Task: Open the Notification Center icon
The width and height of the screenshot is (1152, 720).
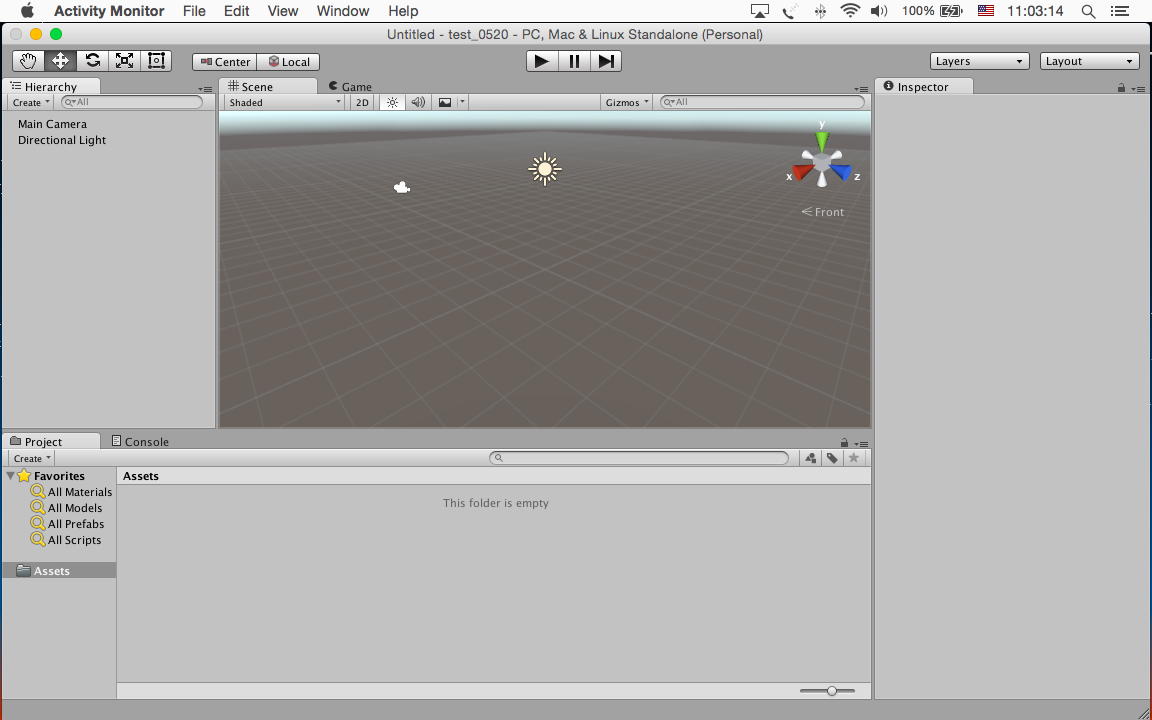Action: click(1120, 11)
